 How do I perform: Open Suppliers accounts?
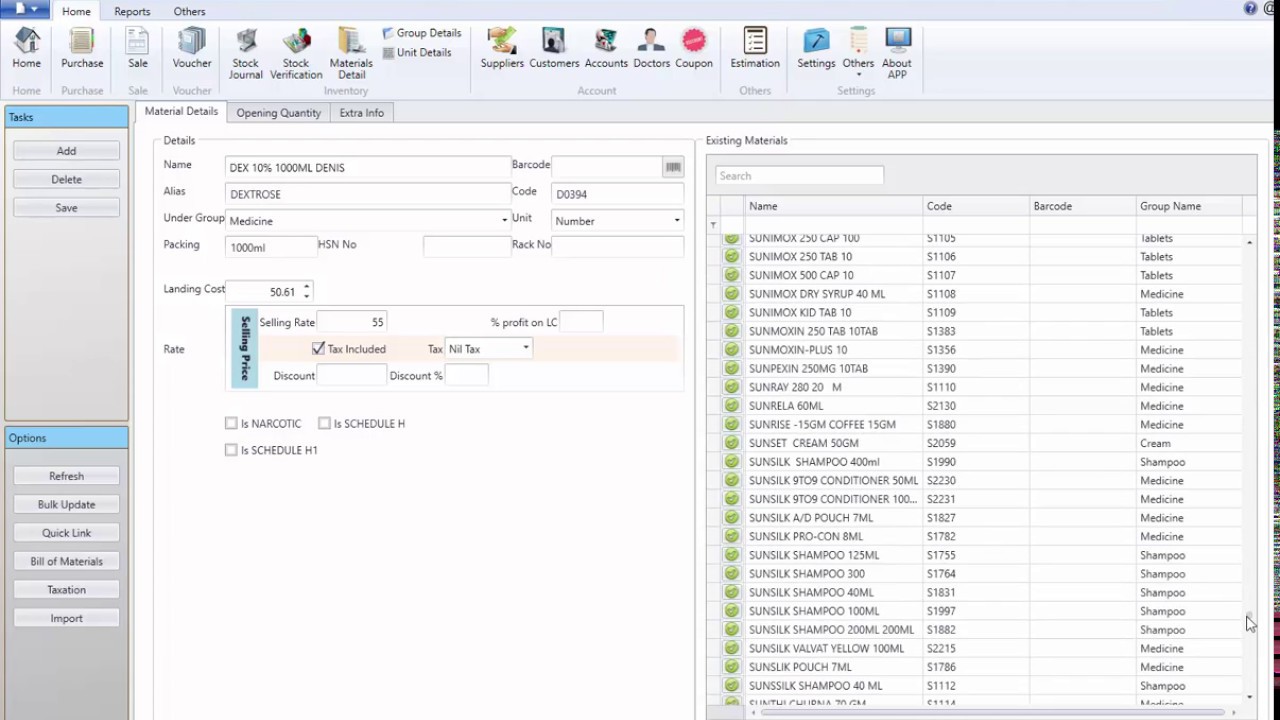click(x=502, y=48)
